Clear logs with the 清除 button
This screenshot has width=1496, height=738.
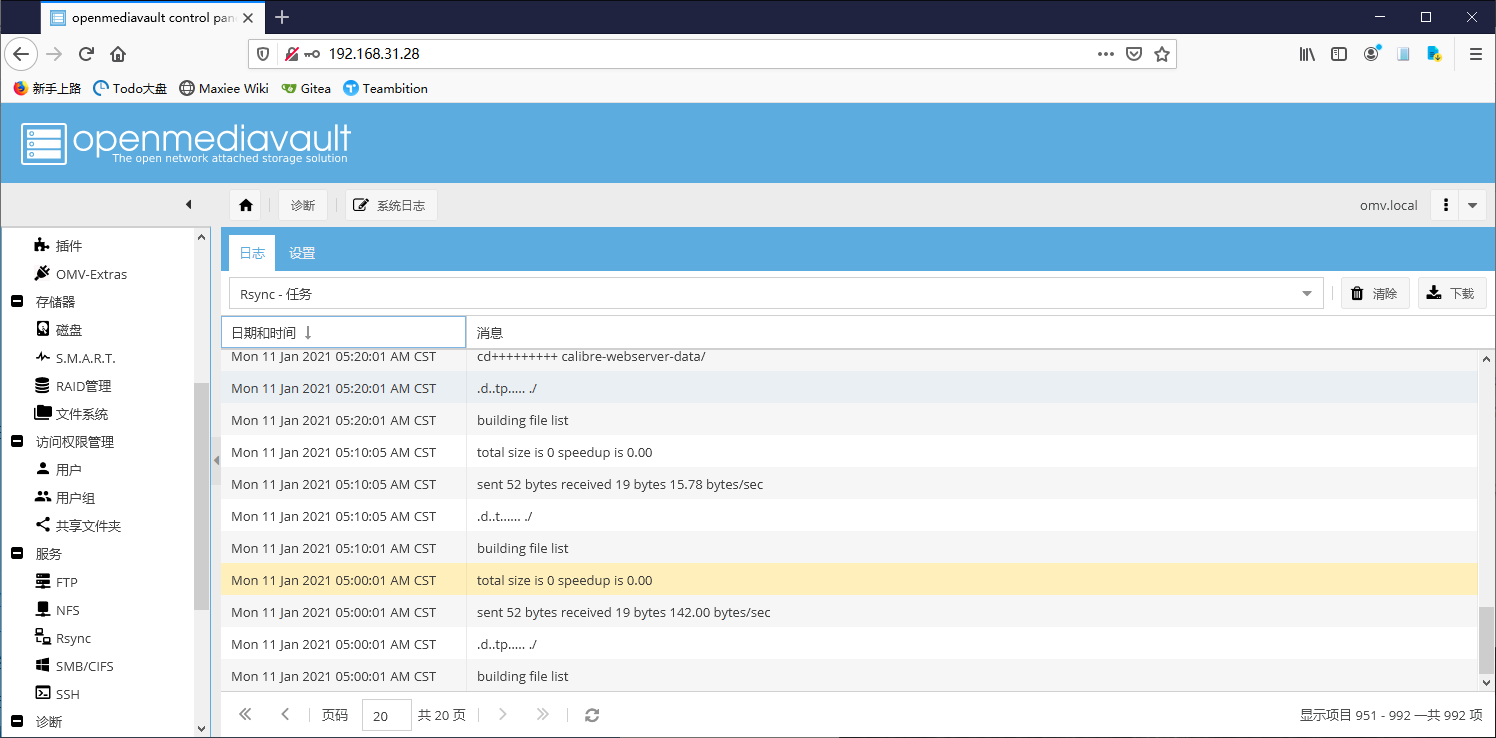tap(1375, 292)
